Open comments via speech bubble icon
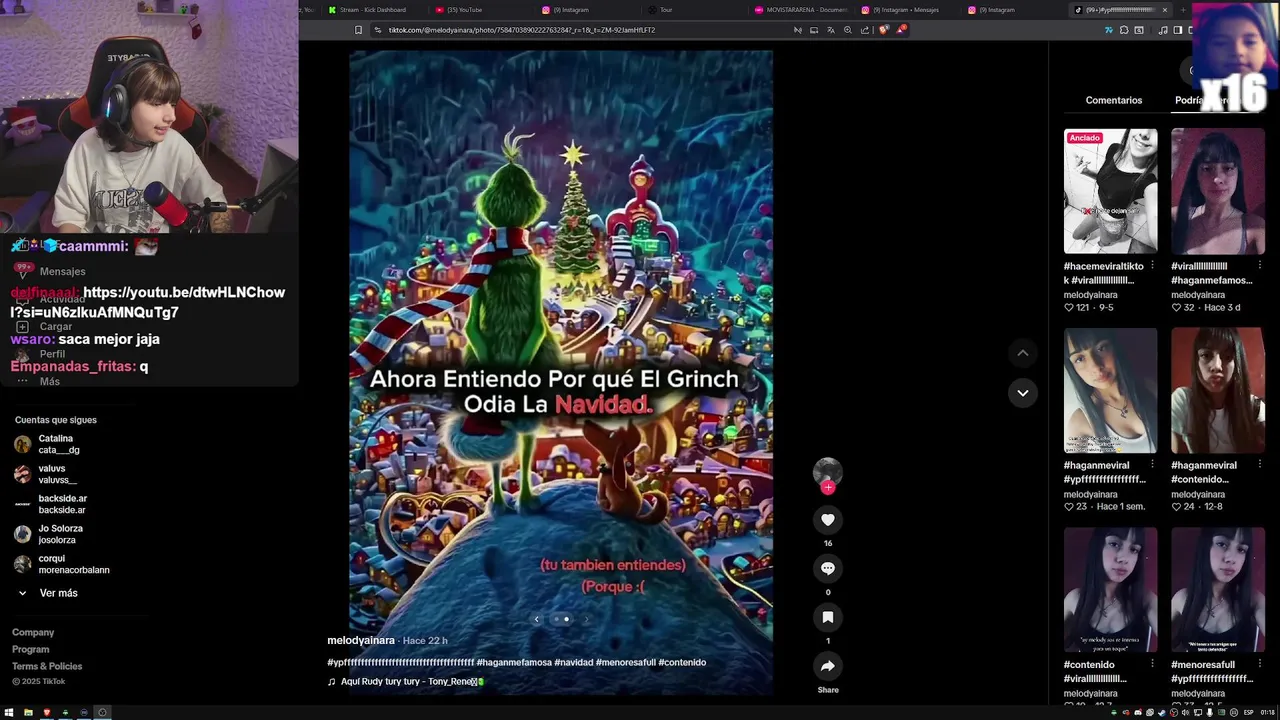 [x=828, y=568]
